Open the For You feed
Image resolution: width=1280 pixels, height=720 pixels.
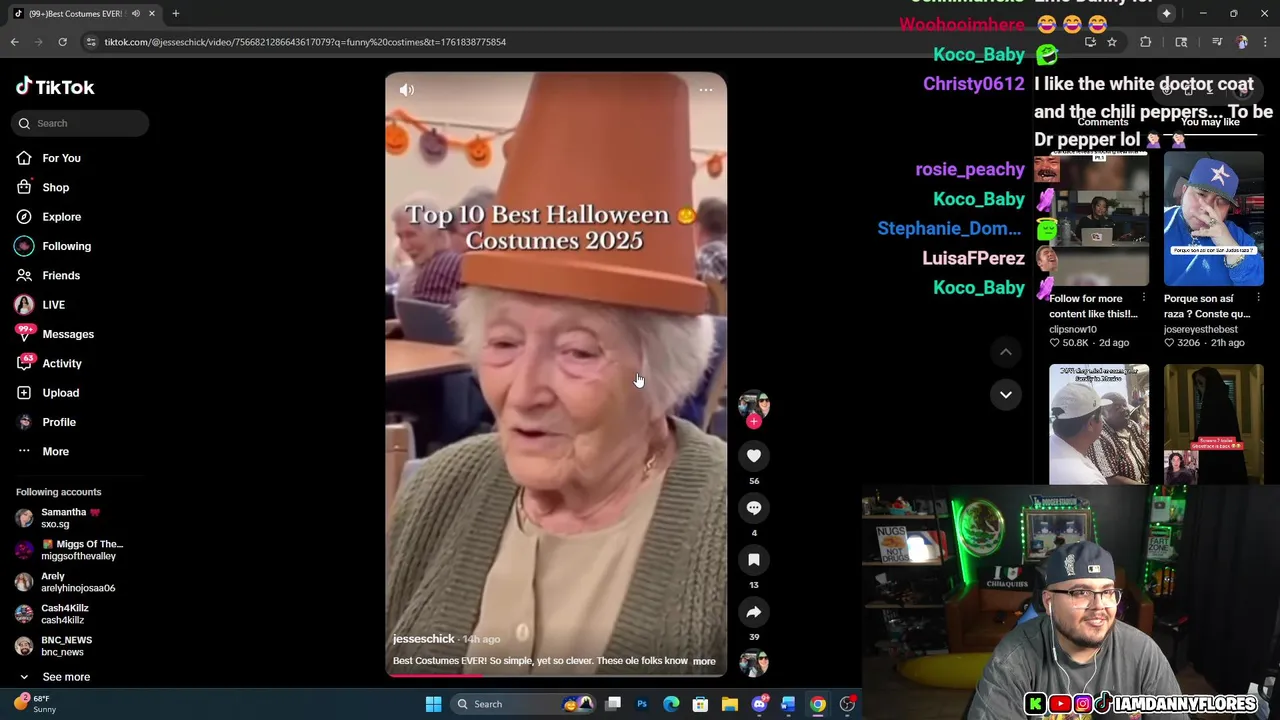point(48,158)
